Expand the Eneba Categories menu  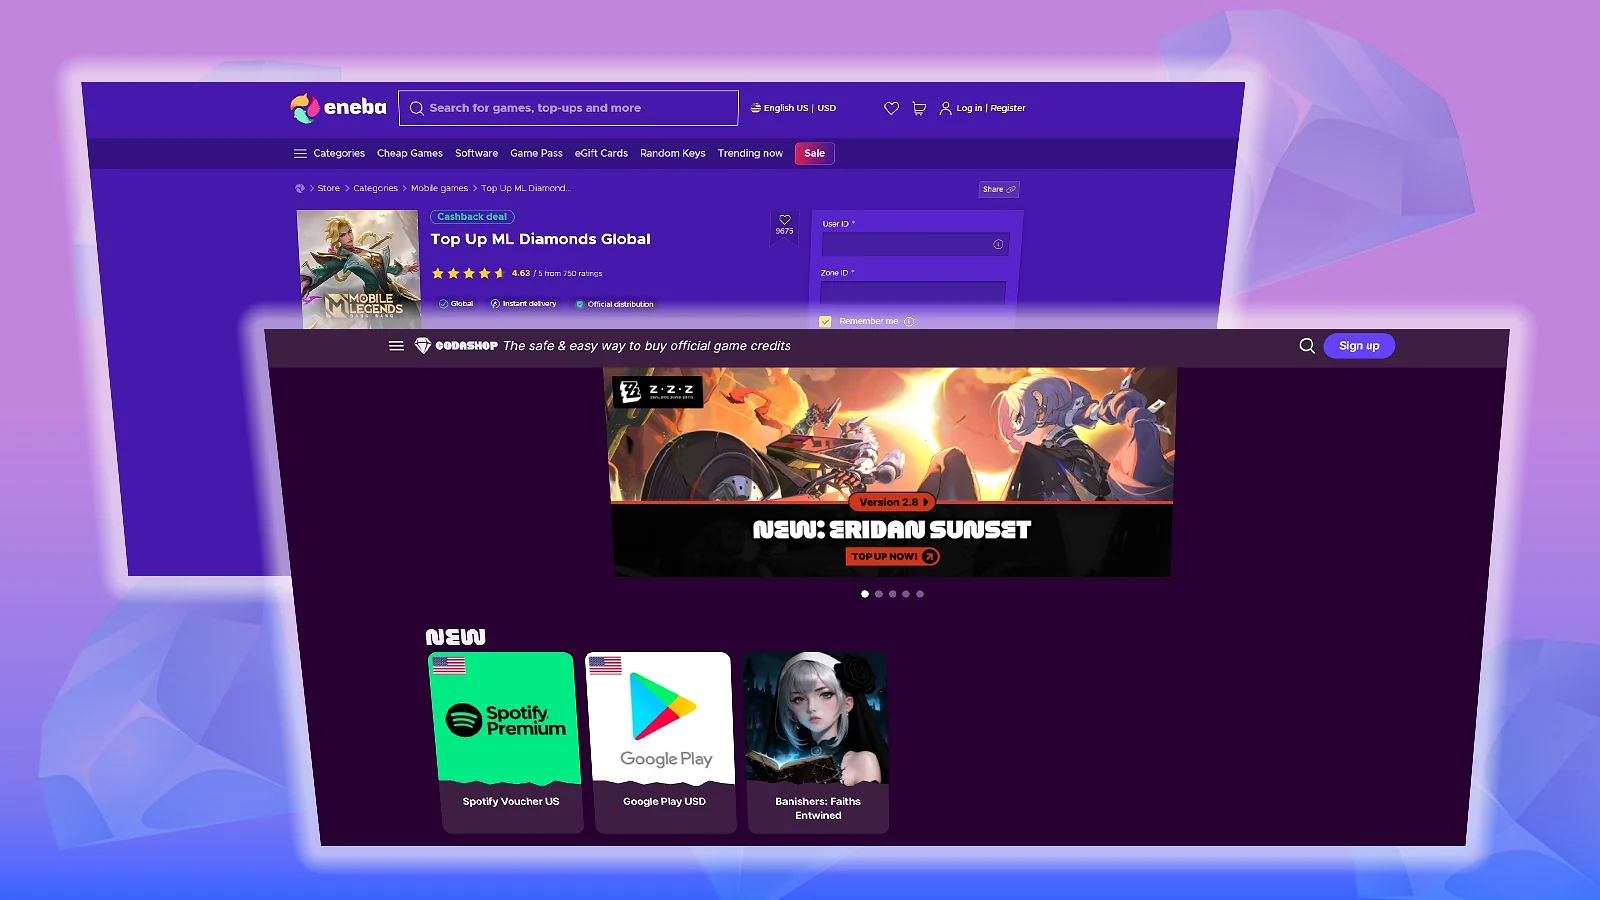pos(329,153)
